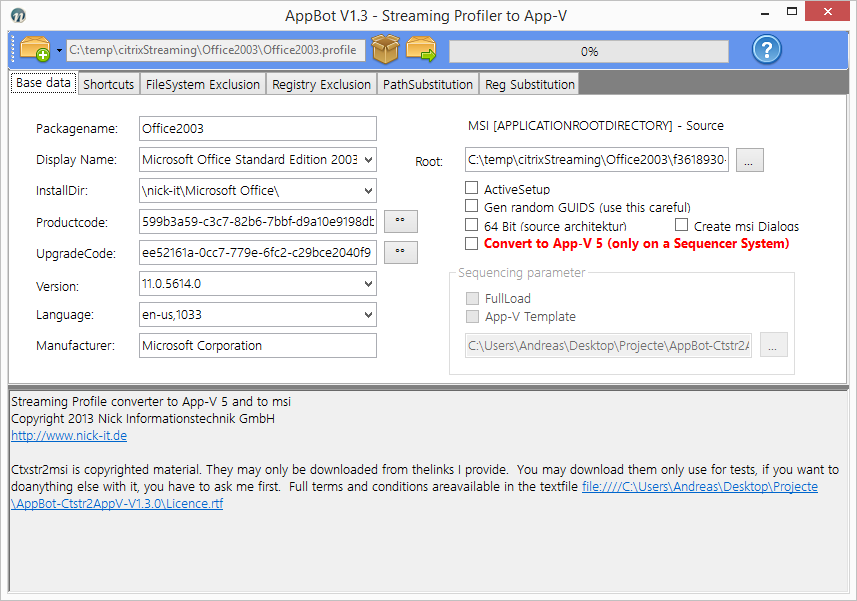
Task: Enable 64 Bit source architecture checkbox
Action: (x=471, y=225)
